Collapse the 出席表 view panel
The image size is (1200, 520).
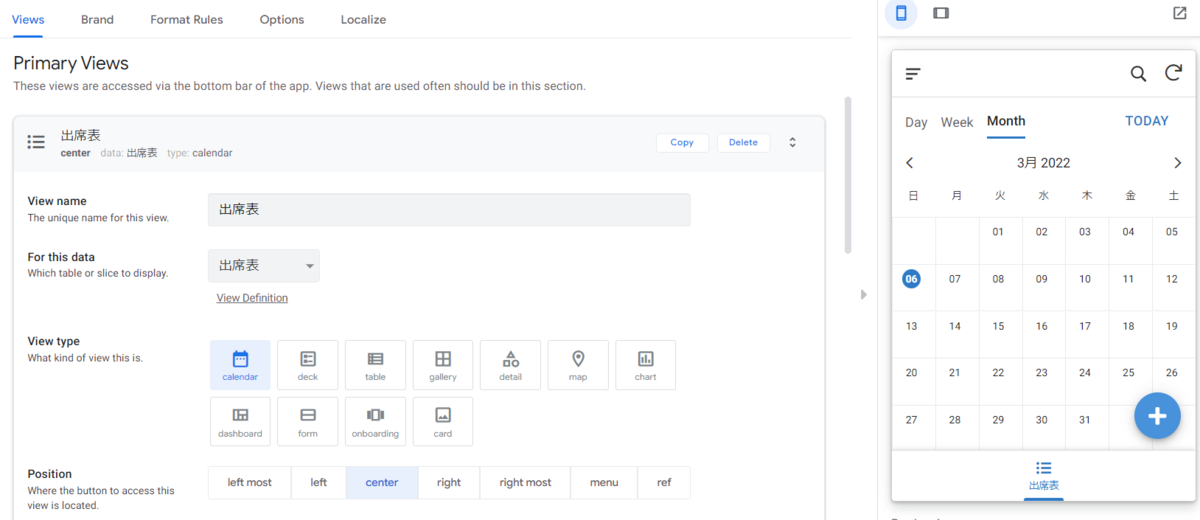pyautogui.click(x=792, y=142)
